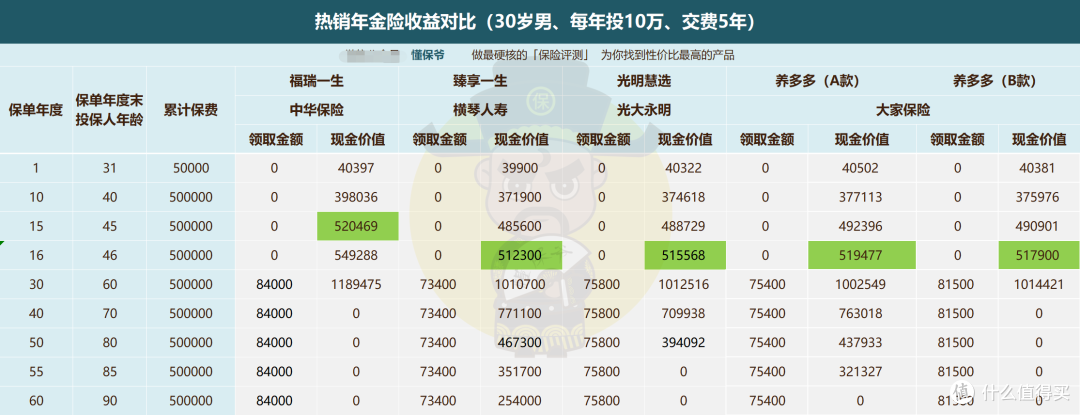1080x415 pixels.
Task: Click the value '254000'
Action: (521, 401)
